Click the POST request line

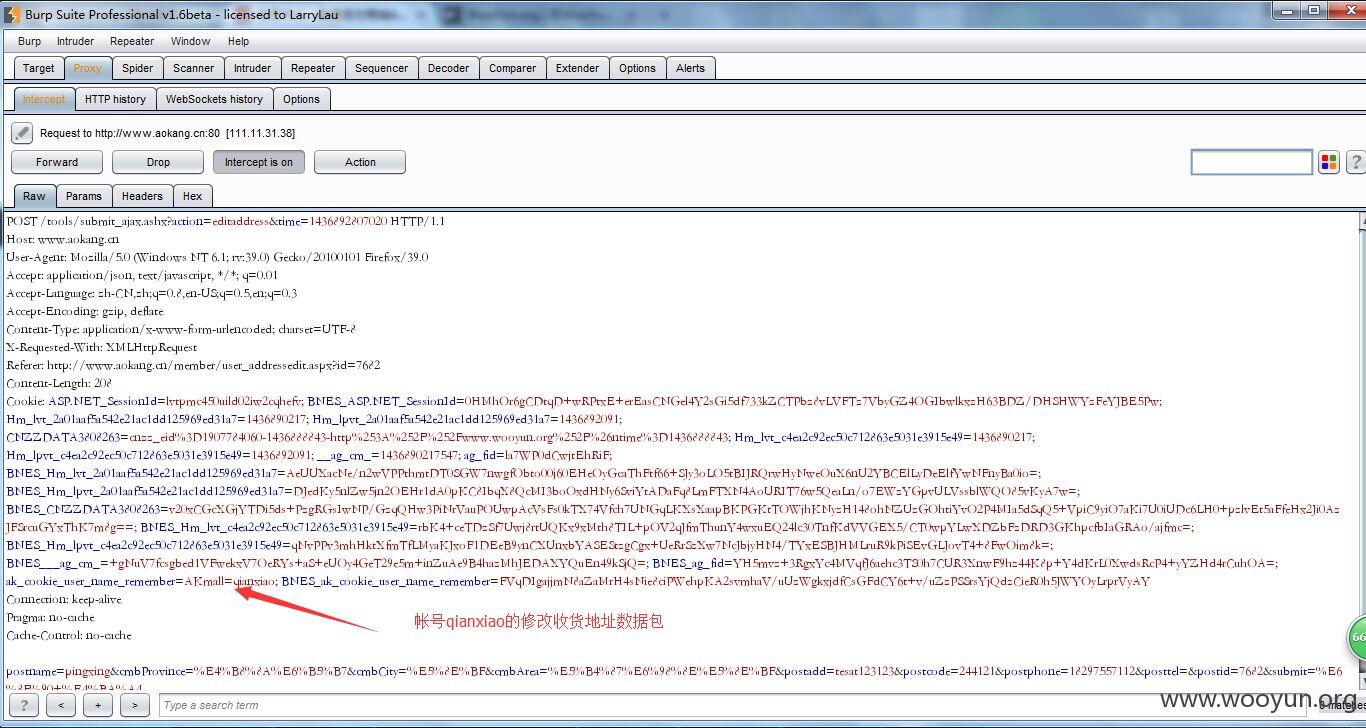pyautogui.click(x=226, y=221)
